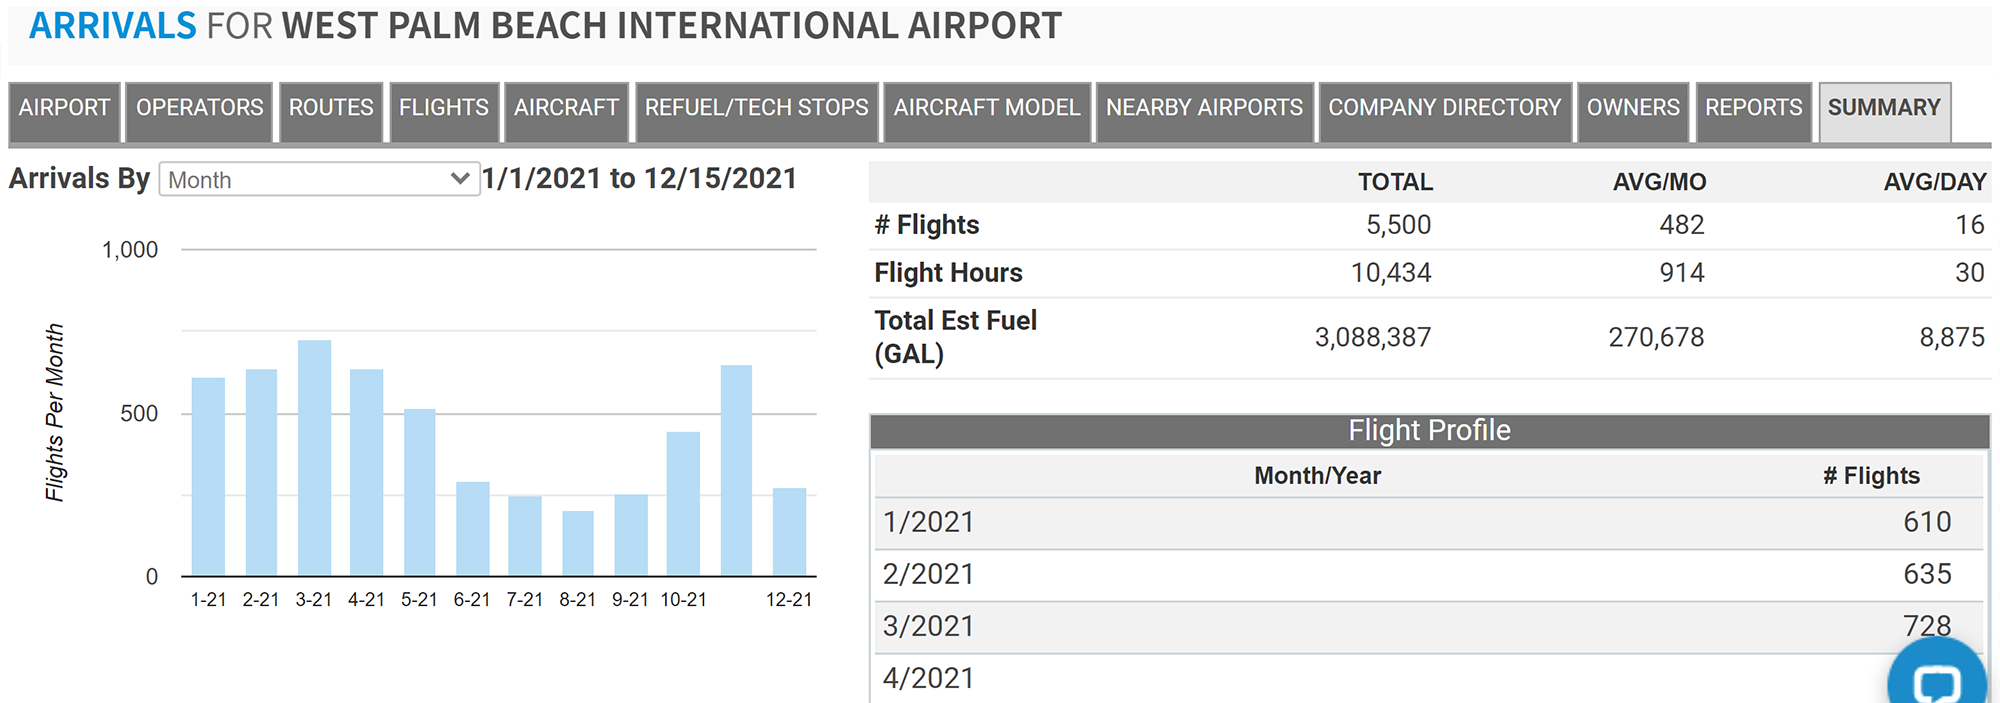The height and width of the screenshot is (703, 2000).
Task: Click the 5-21 bar in the chart
Action: 420,492
